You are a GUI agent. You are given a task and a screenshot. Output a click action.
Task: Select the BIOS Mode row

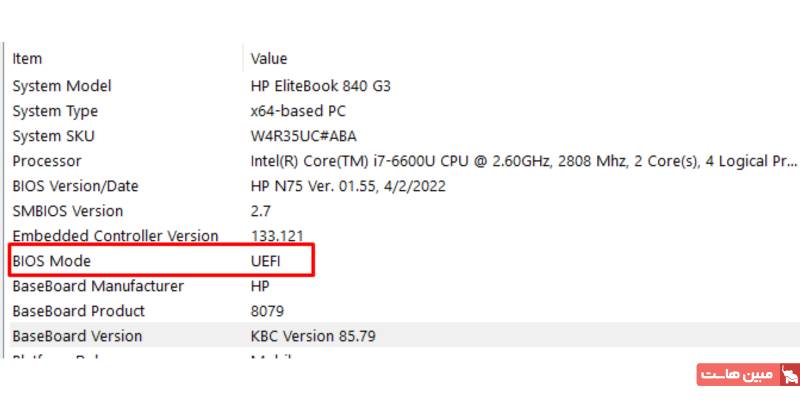pos(54,261)
